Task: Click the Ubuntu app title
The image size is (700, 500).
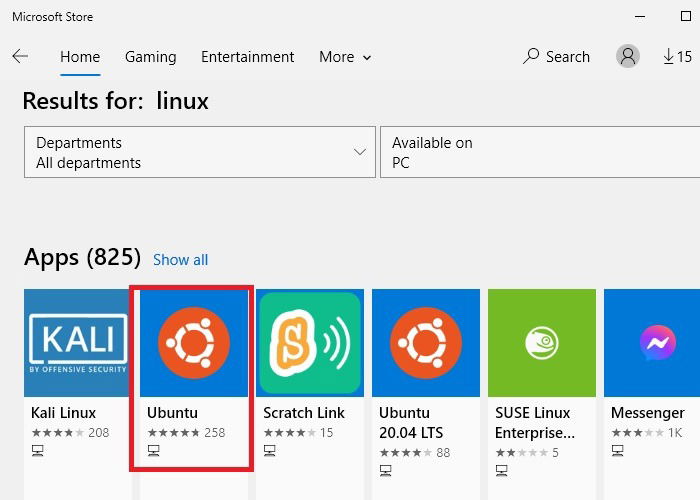Action: tap(172, 412)
